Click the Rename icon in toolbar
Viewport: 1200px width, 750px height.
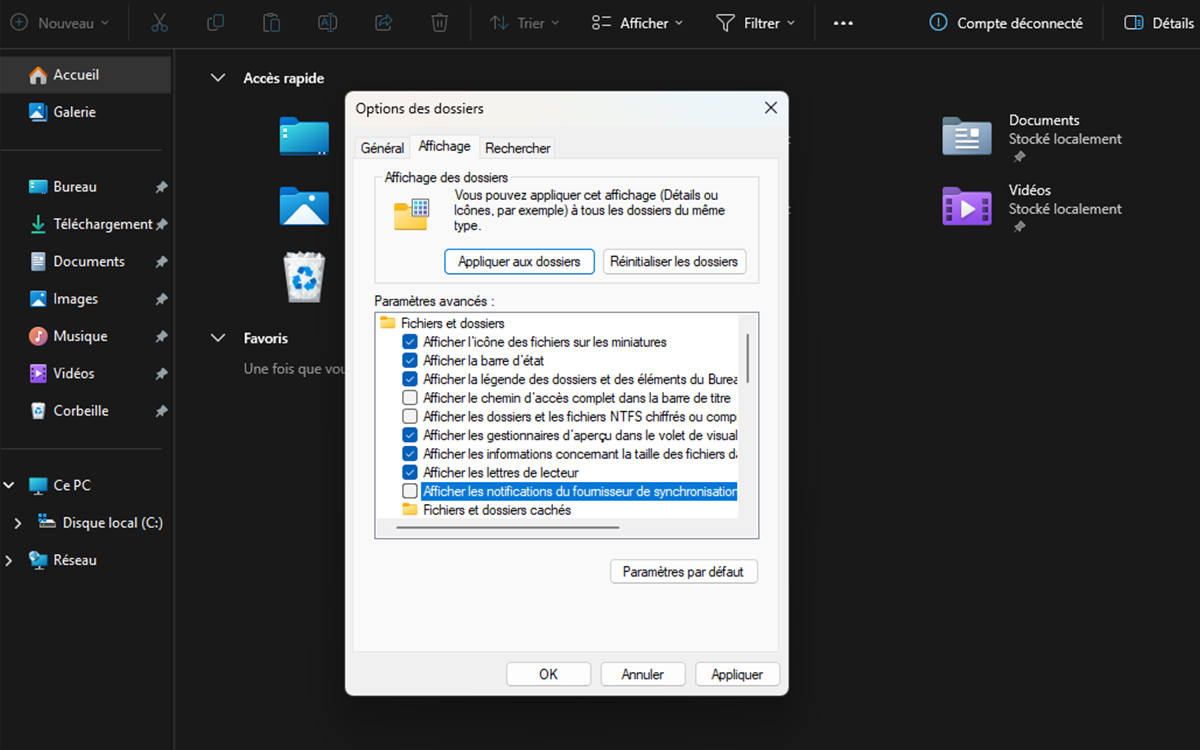327,23
